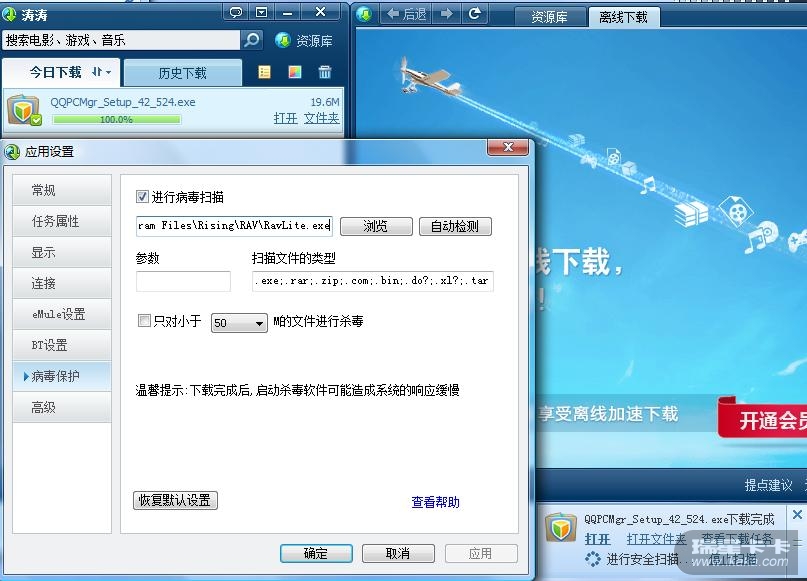
Task: Open the message bubble icon in title bar
Action: click(x=236, y=12)
